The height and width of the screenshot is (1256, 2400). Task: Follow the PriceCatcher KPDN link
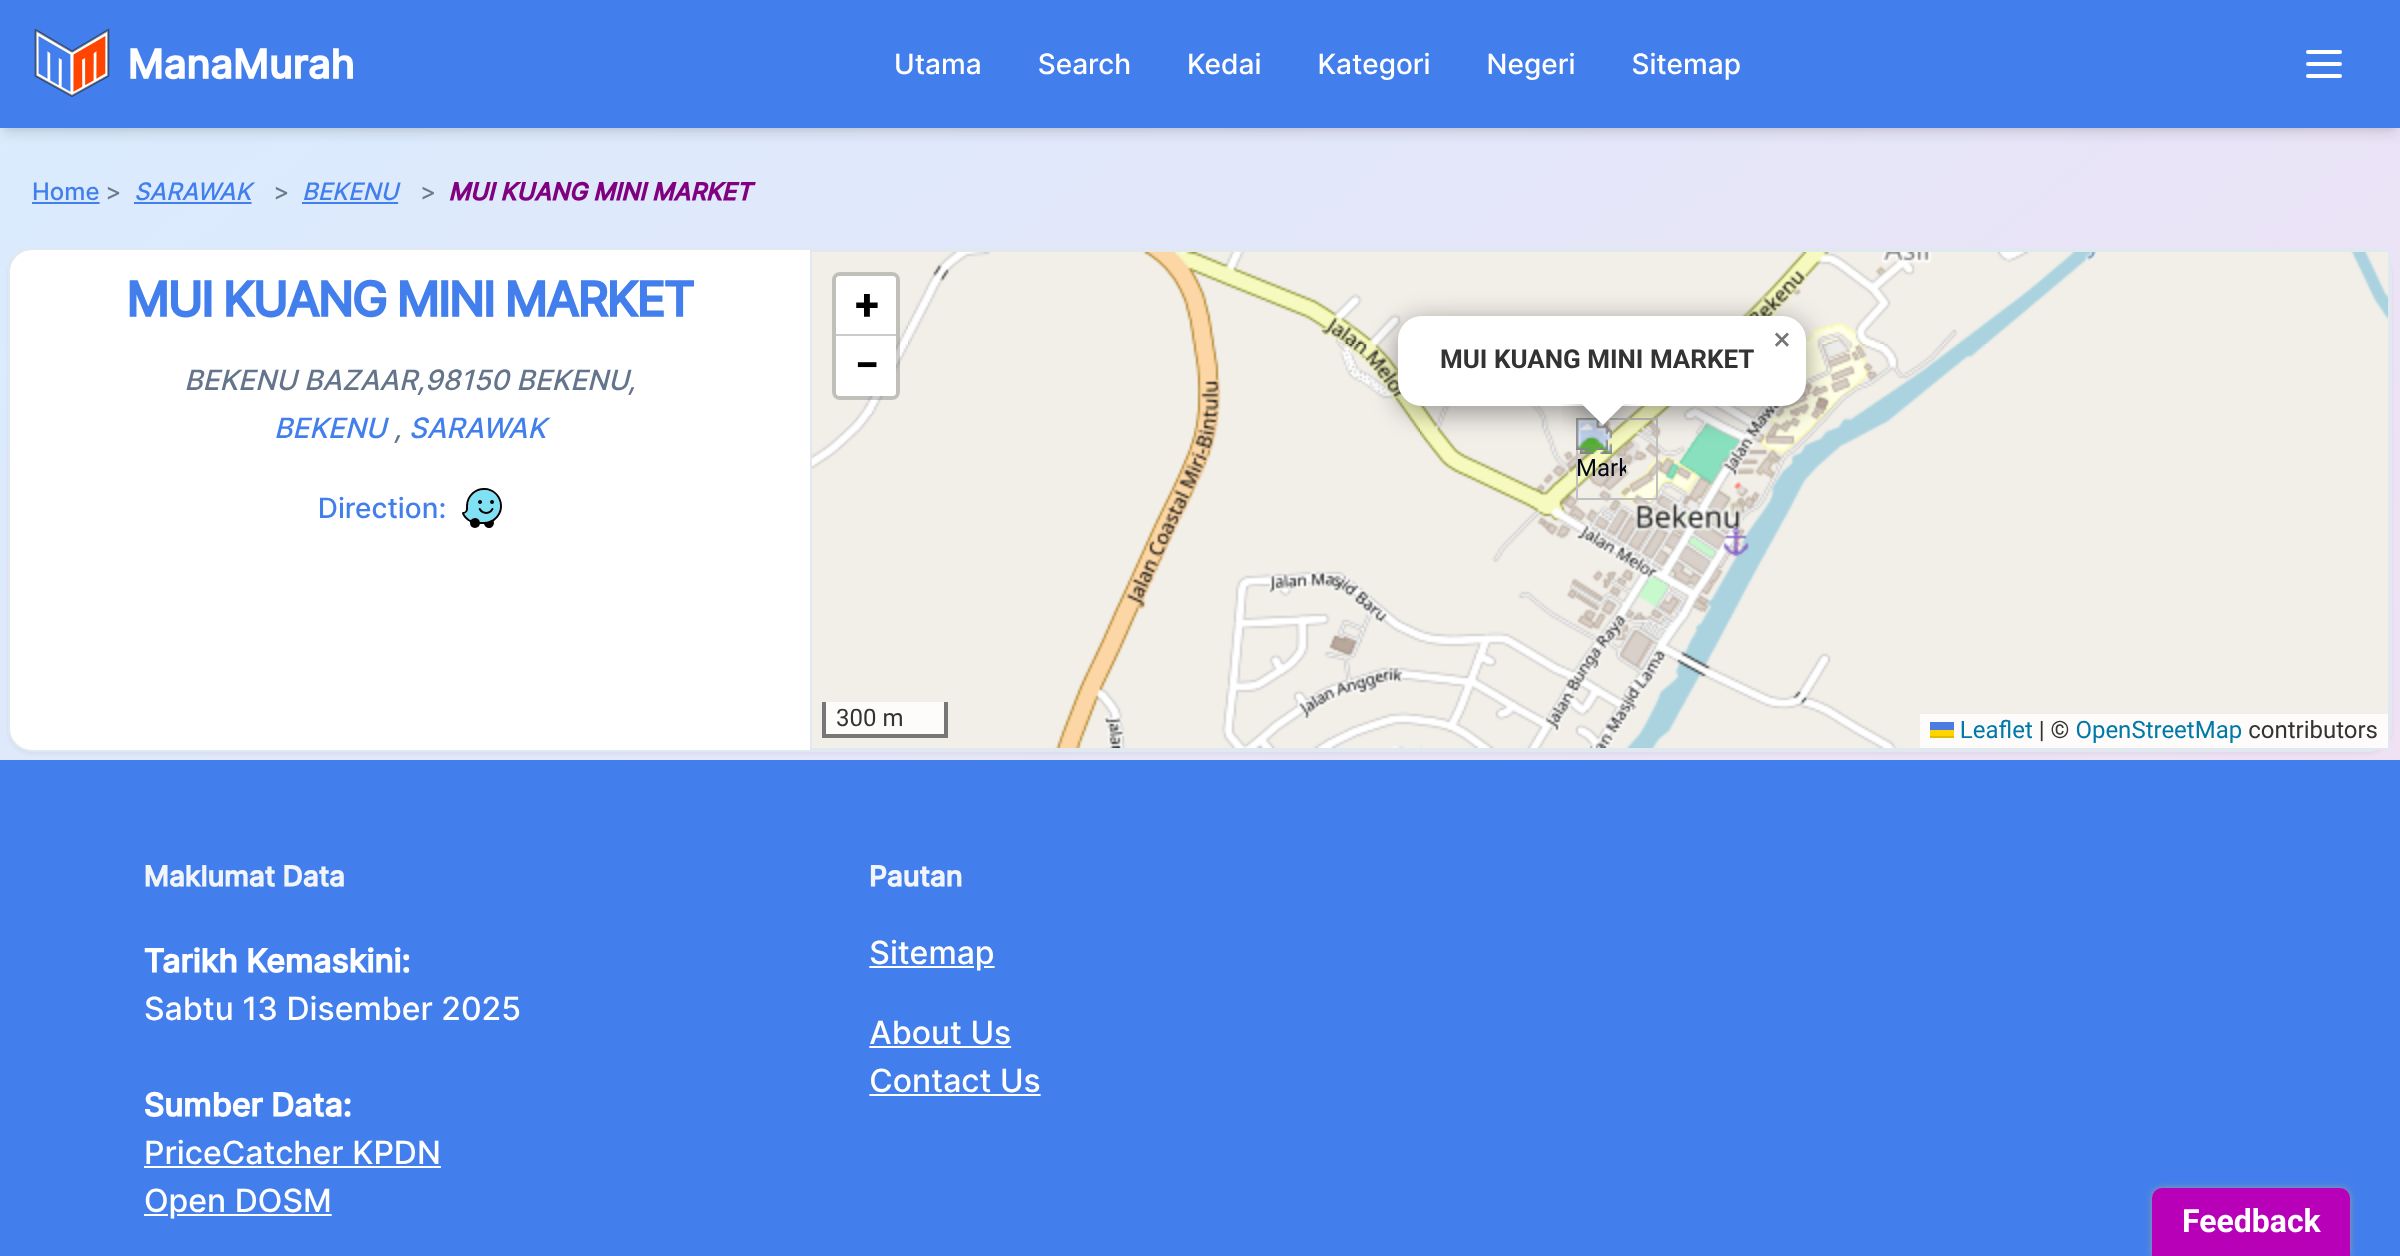292,1152
